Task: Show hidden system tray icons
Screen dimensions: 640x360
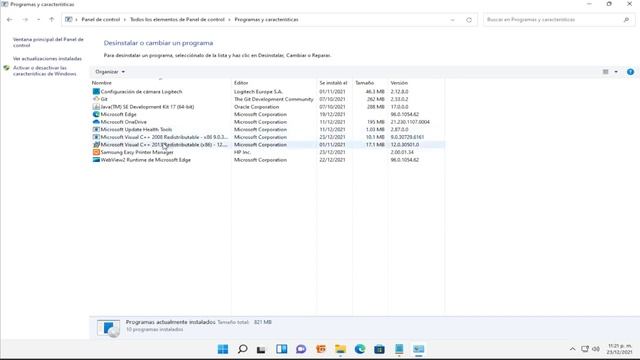Action: point(572,349)
